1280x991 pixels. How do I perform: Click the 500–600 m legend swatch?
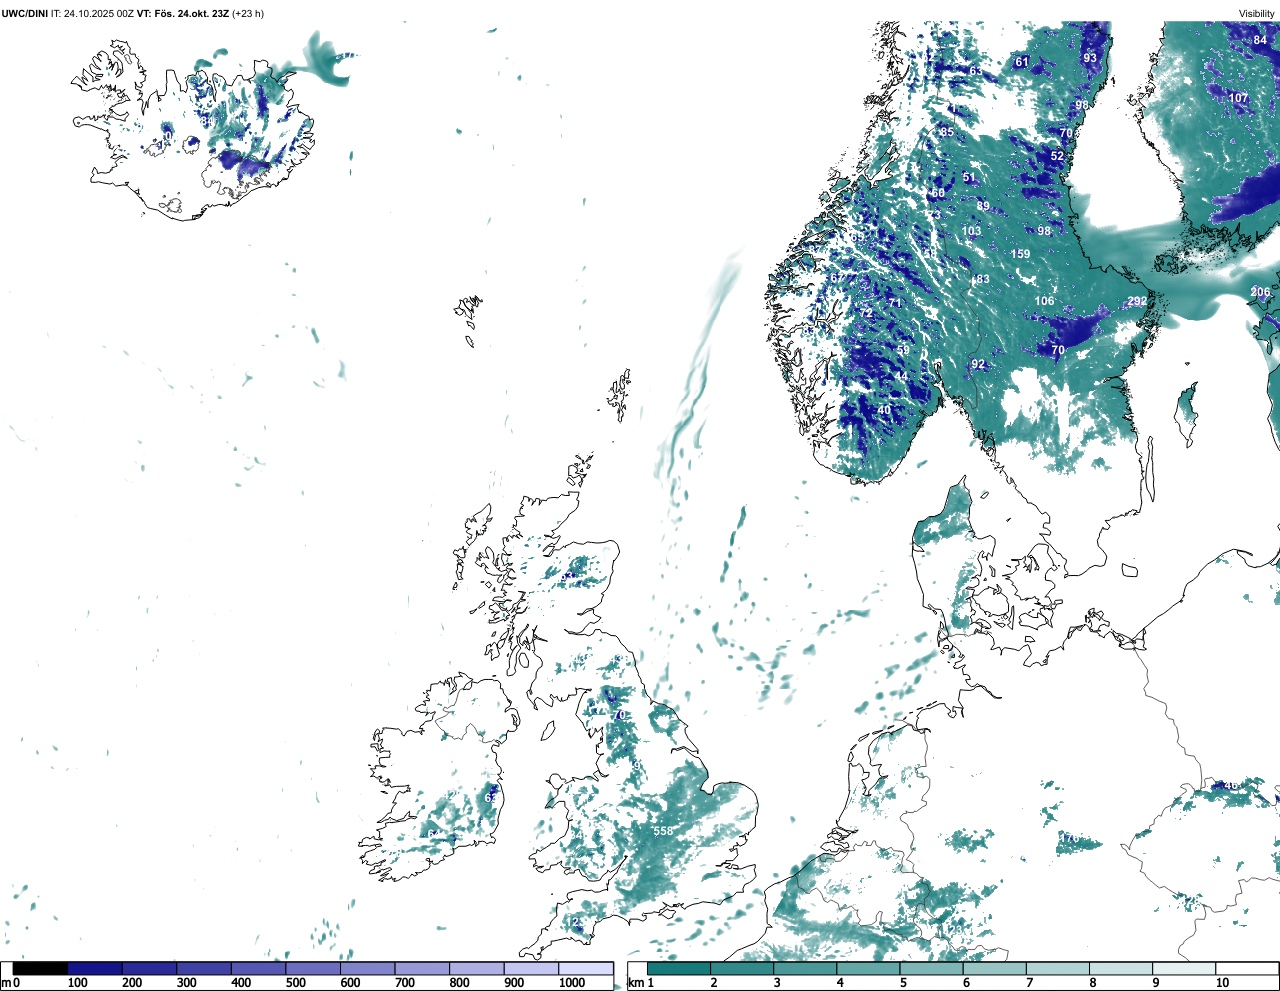(313, 969)
